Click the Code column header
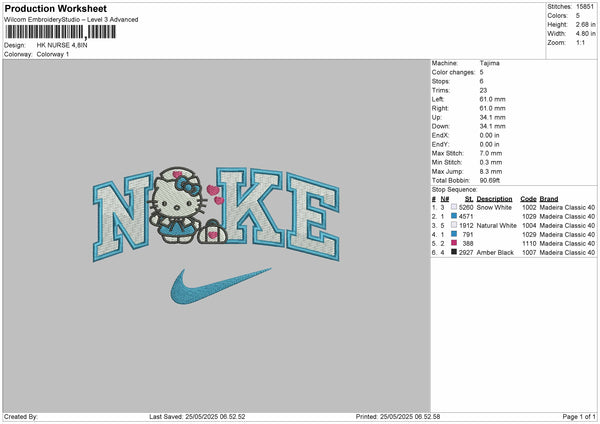The height and width of the screenshot is (424, 600). point(528,198)
